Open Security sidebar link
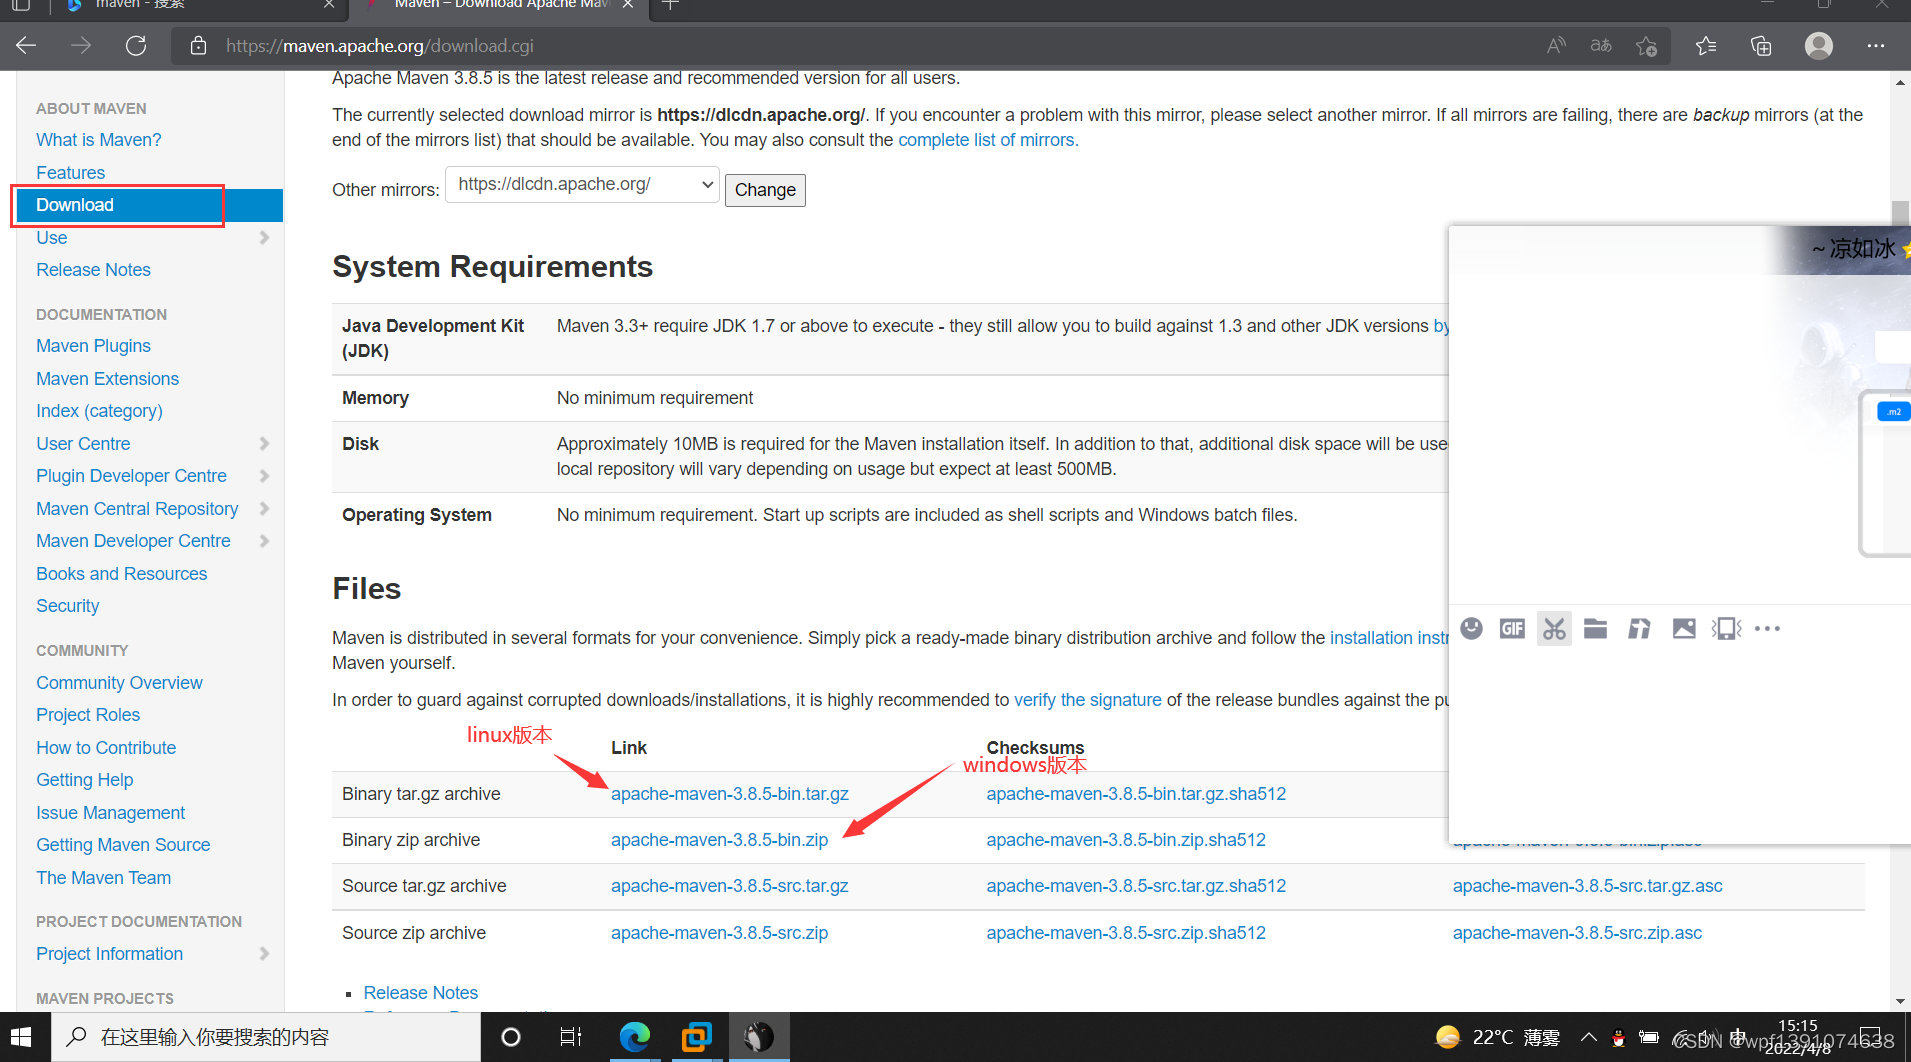 (x=67, y=606)
